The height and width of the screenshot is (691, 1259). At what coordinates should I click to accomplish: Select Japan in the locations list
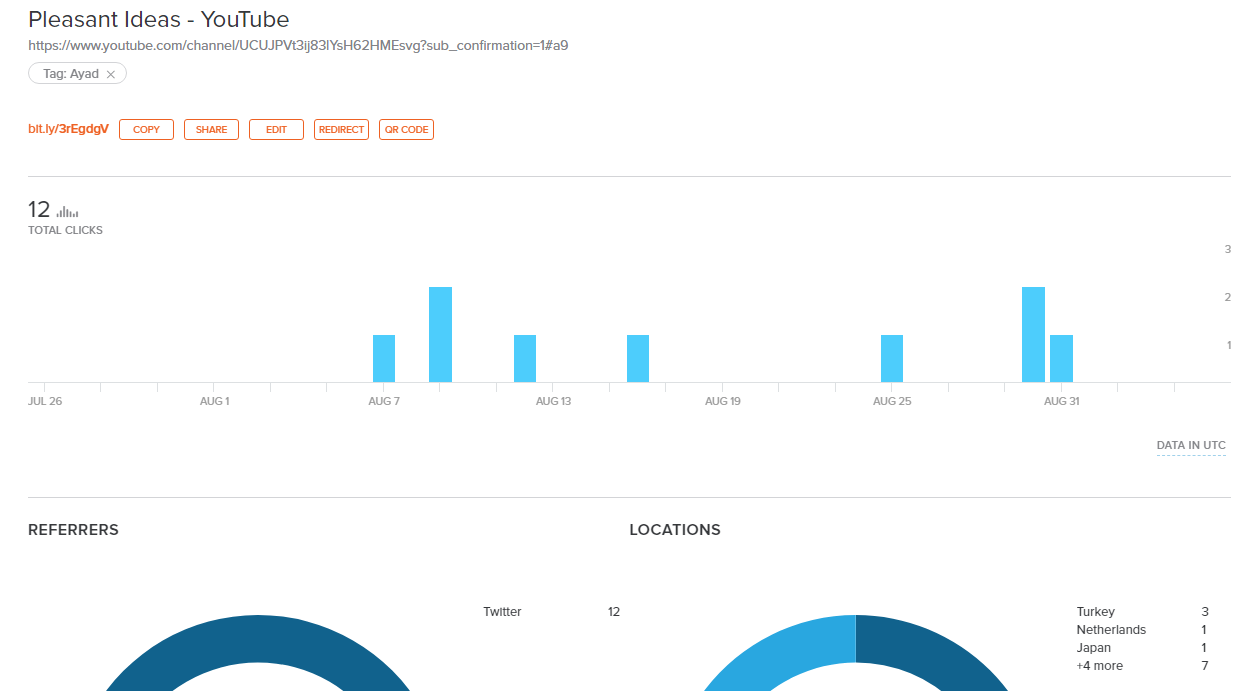tap(1093, 648)
